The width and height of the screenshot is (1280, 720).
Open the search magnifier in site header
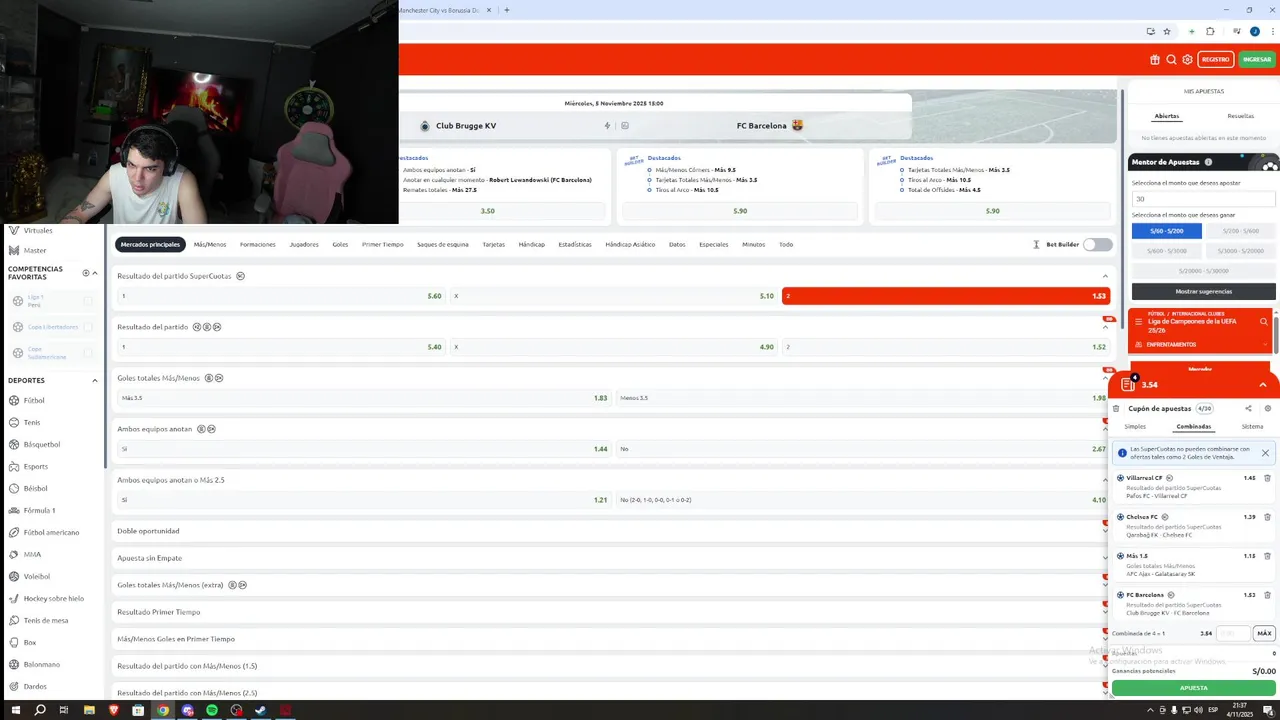[x=1171, y=59]
